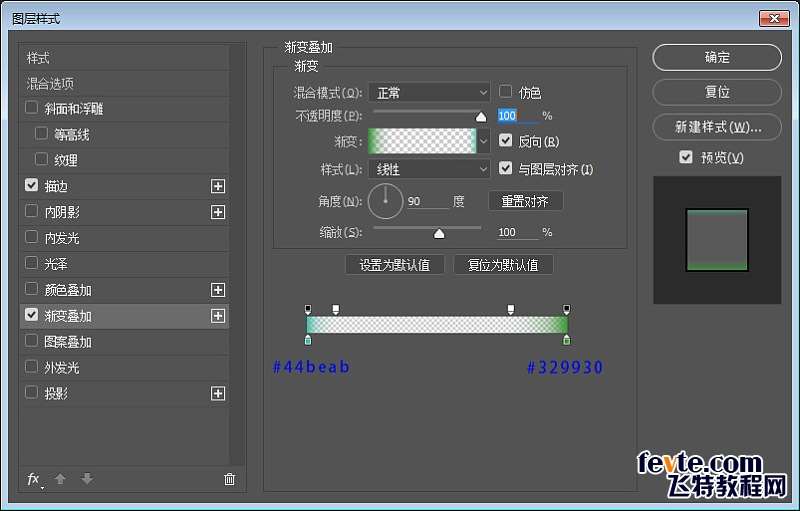Open the 光泽 settings row
The height and width of the screenshot is (511, 800).
(x=124, y=264)
